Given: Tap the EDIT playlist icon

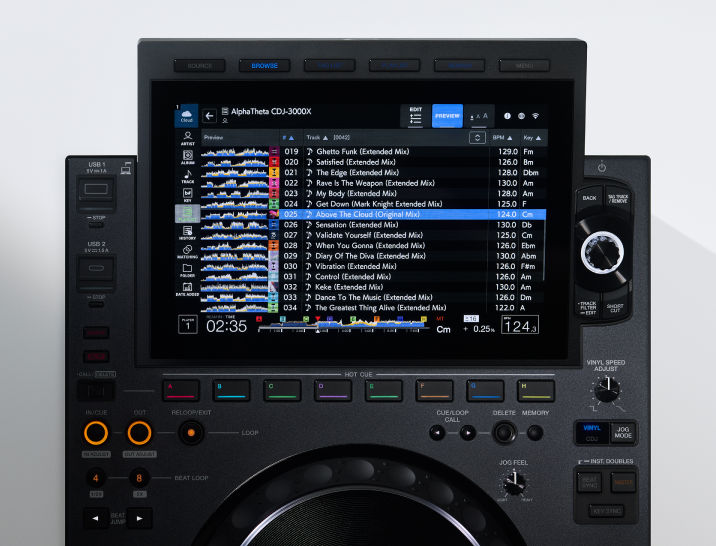Looking at the screenshot, I should point(416,116).
